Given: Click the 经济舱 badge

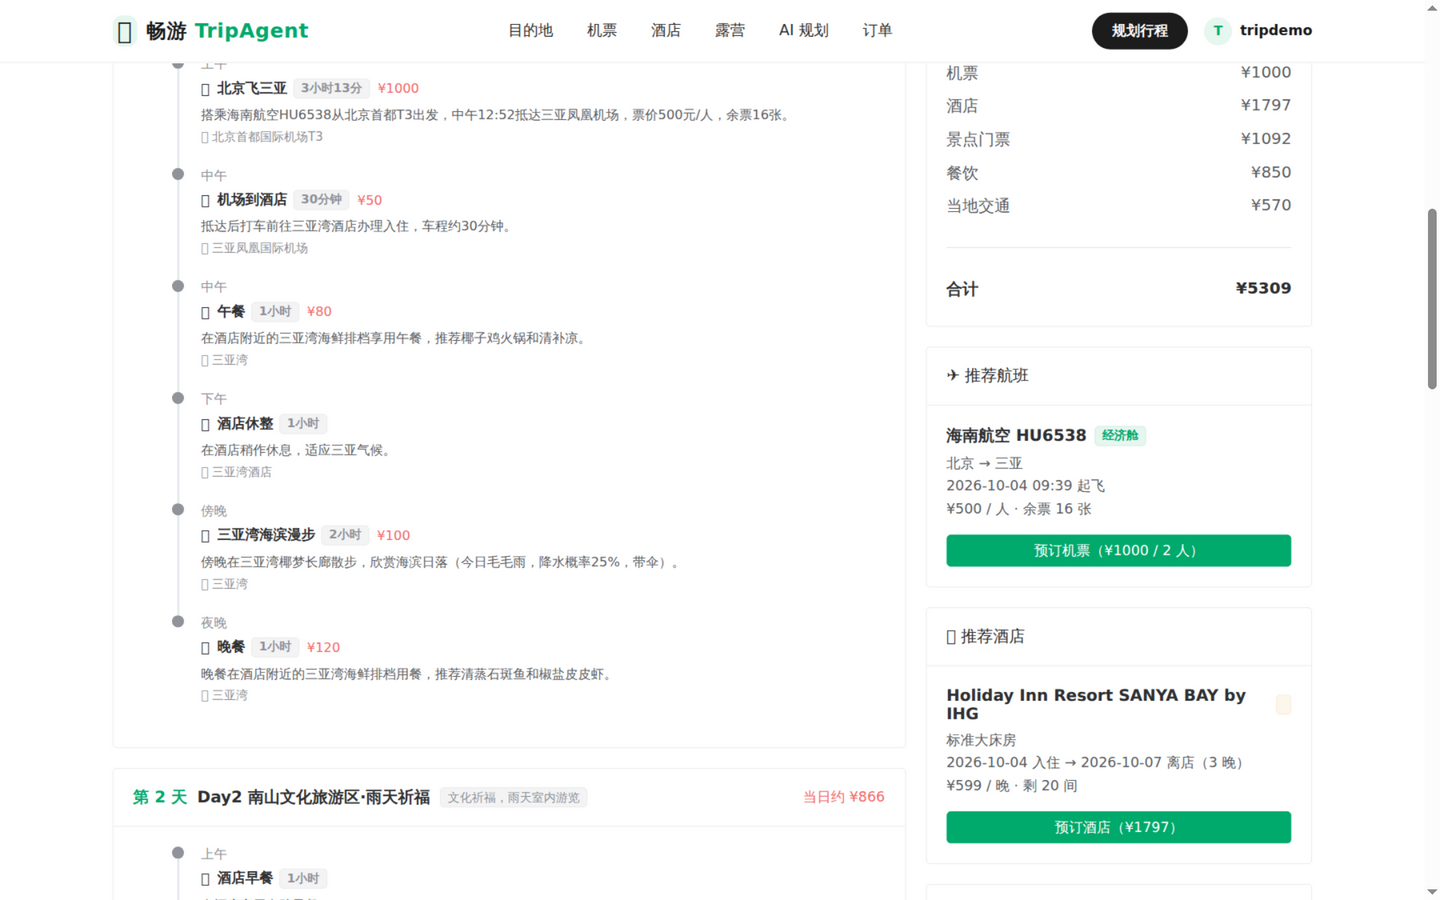Looking at the screenshot, I should [1120, 436].
